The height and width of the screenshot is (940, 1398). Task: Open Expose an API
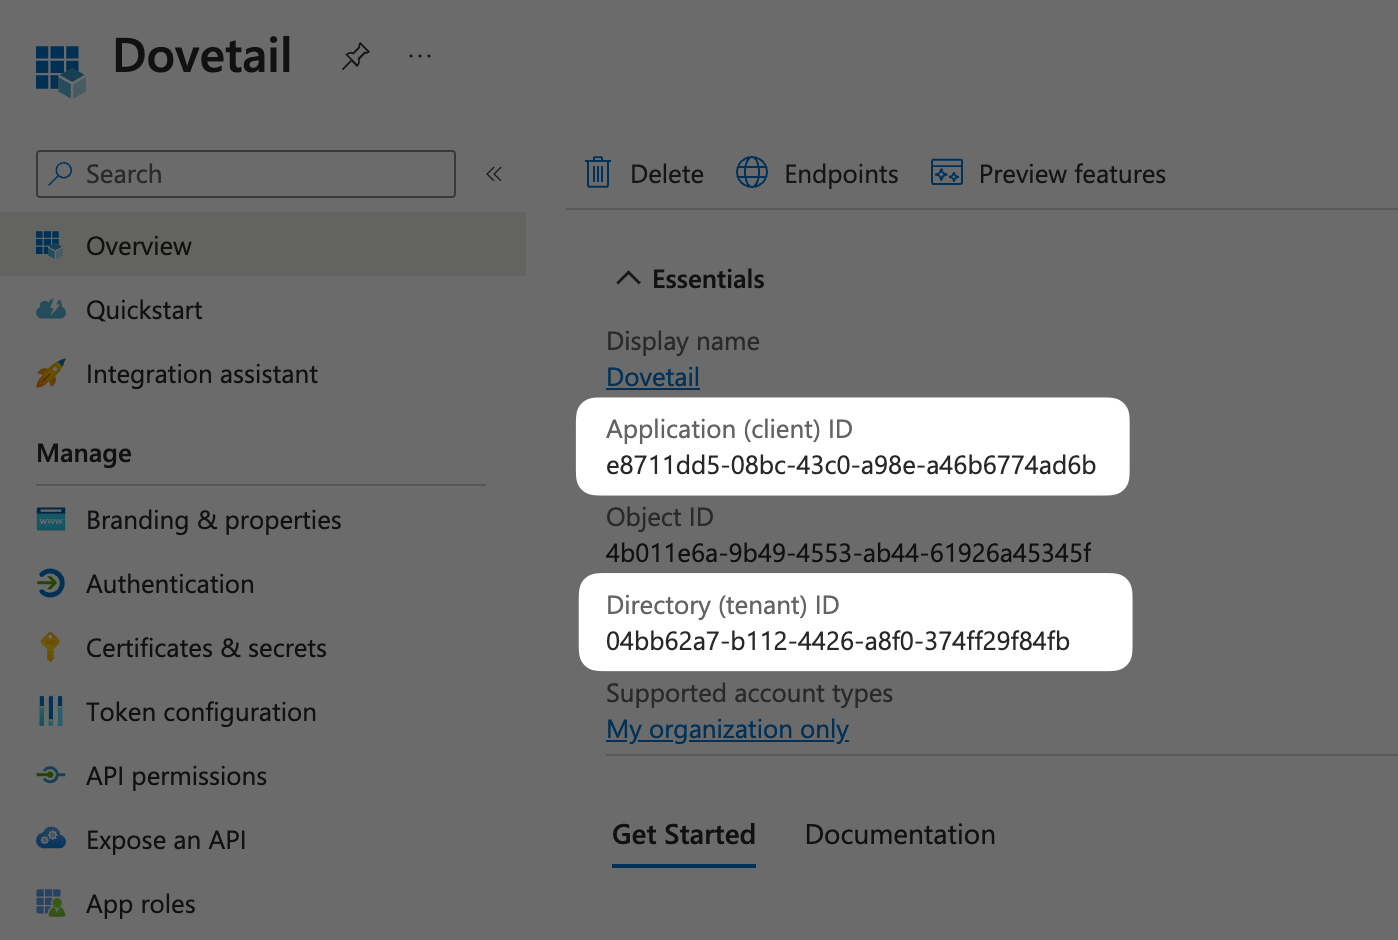point(166,840)
